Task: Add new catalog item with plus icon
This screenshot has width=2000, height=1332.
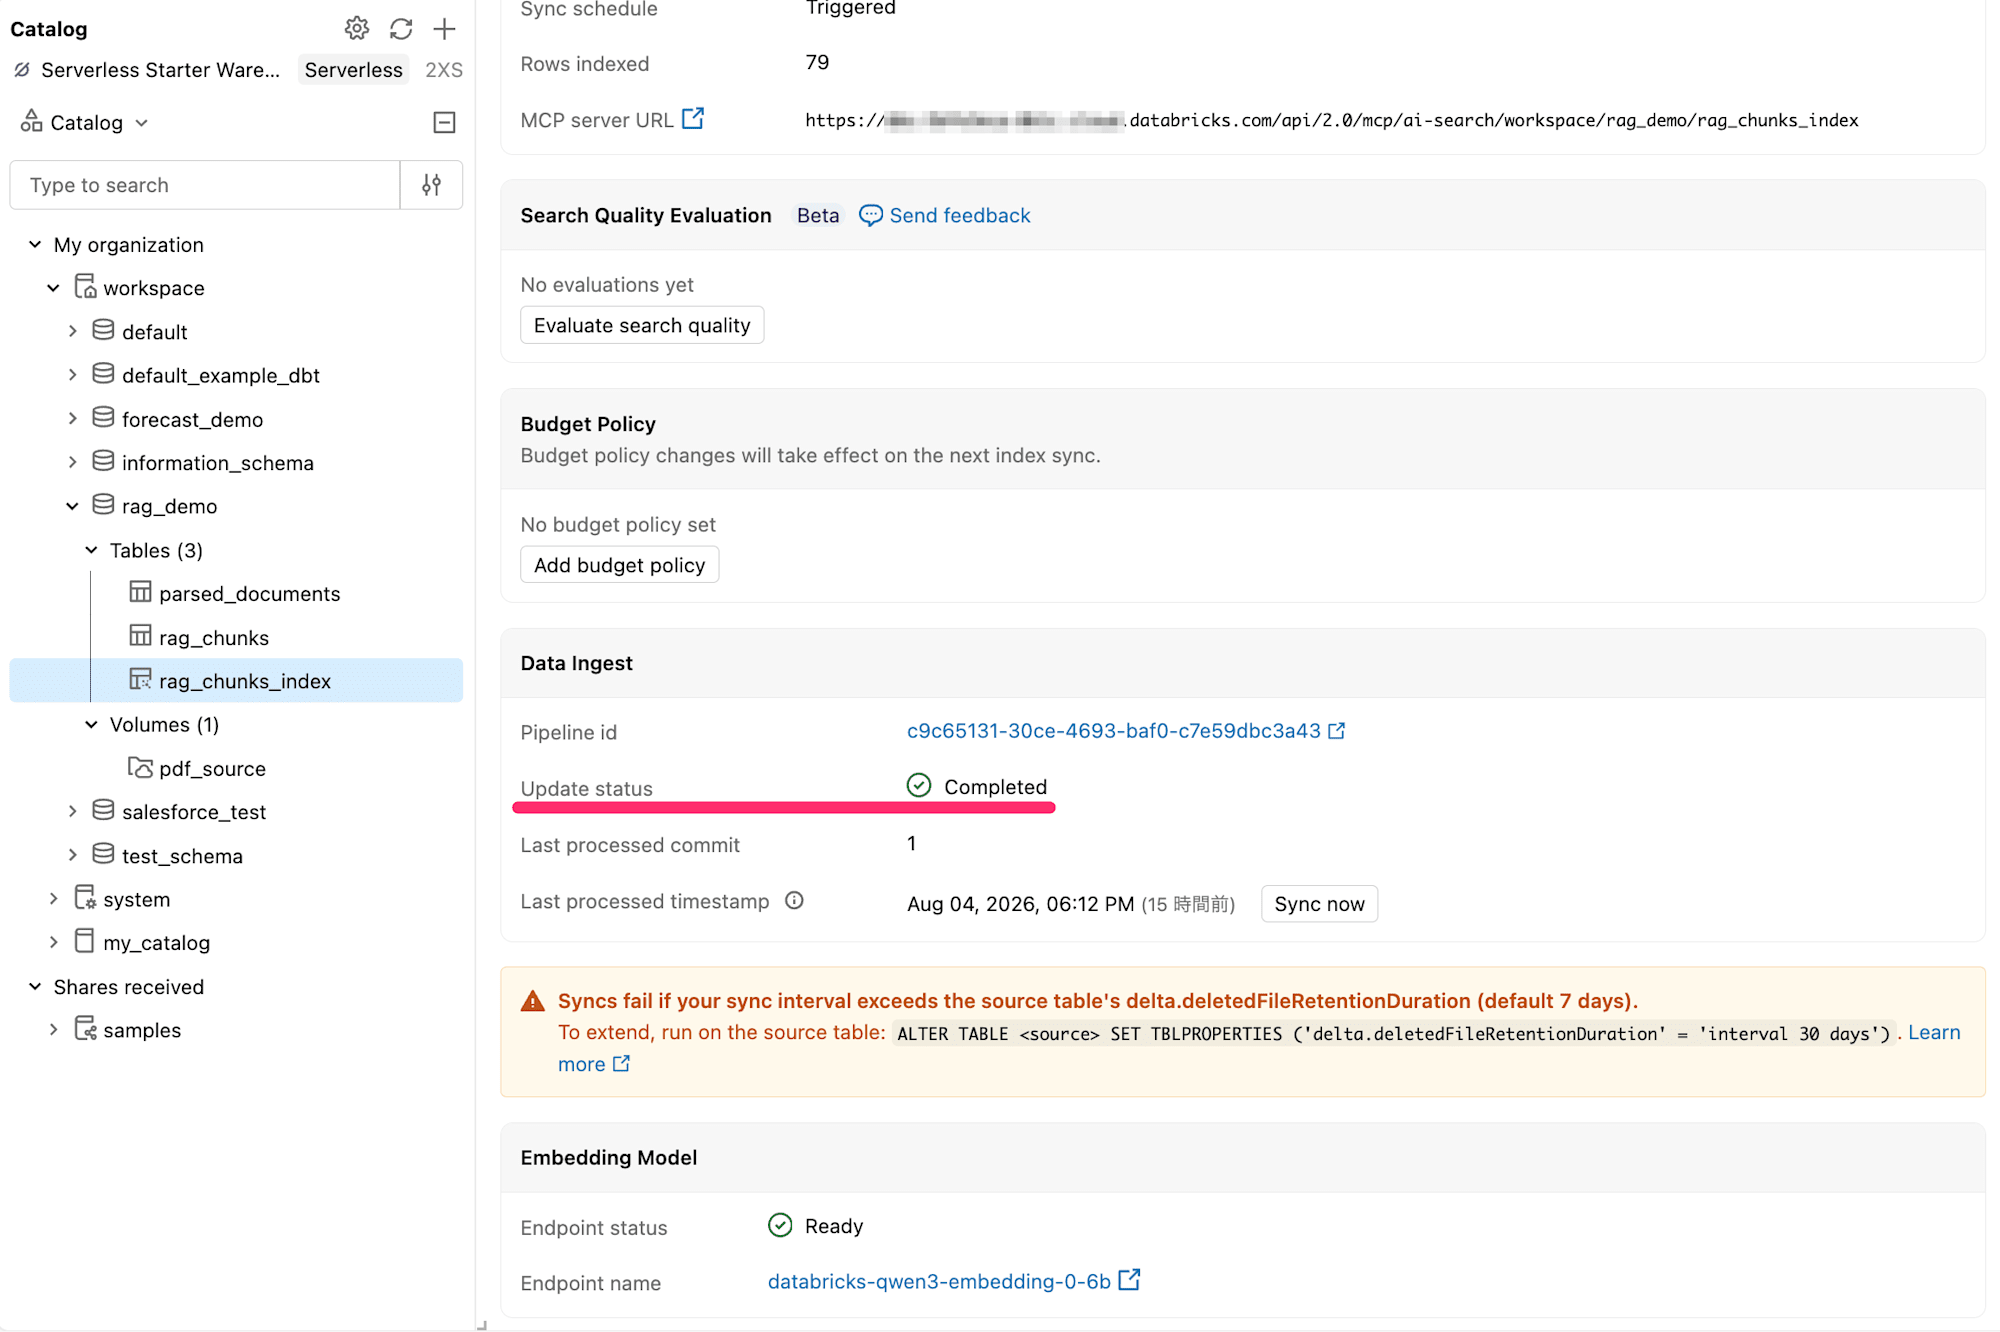Action: [445, 29]
